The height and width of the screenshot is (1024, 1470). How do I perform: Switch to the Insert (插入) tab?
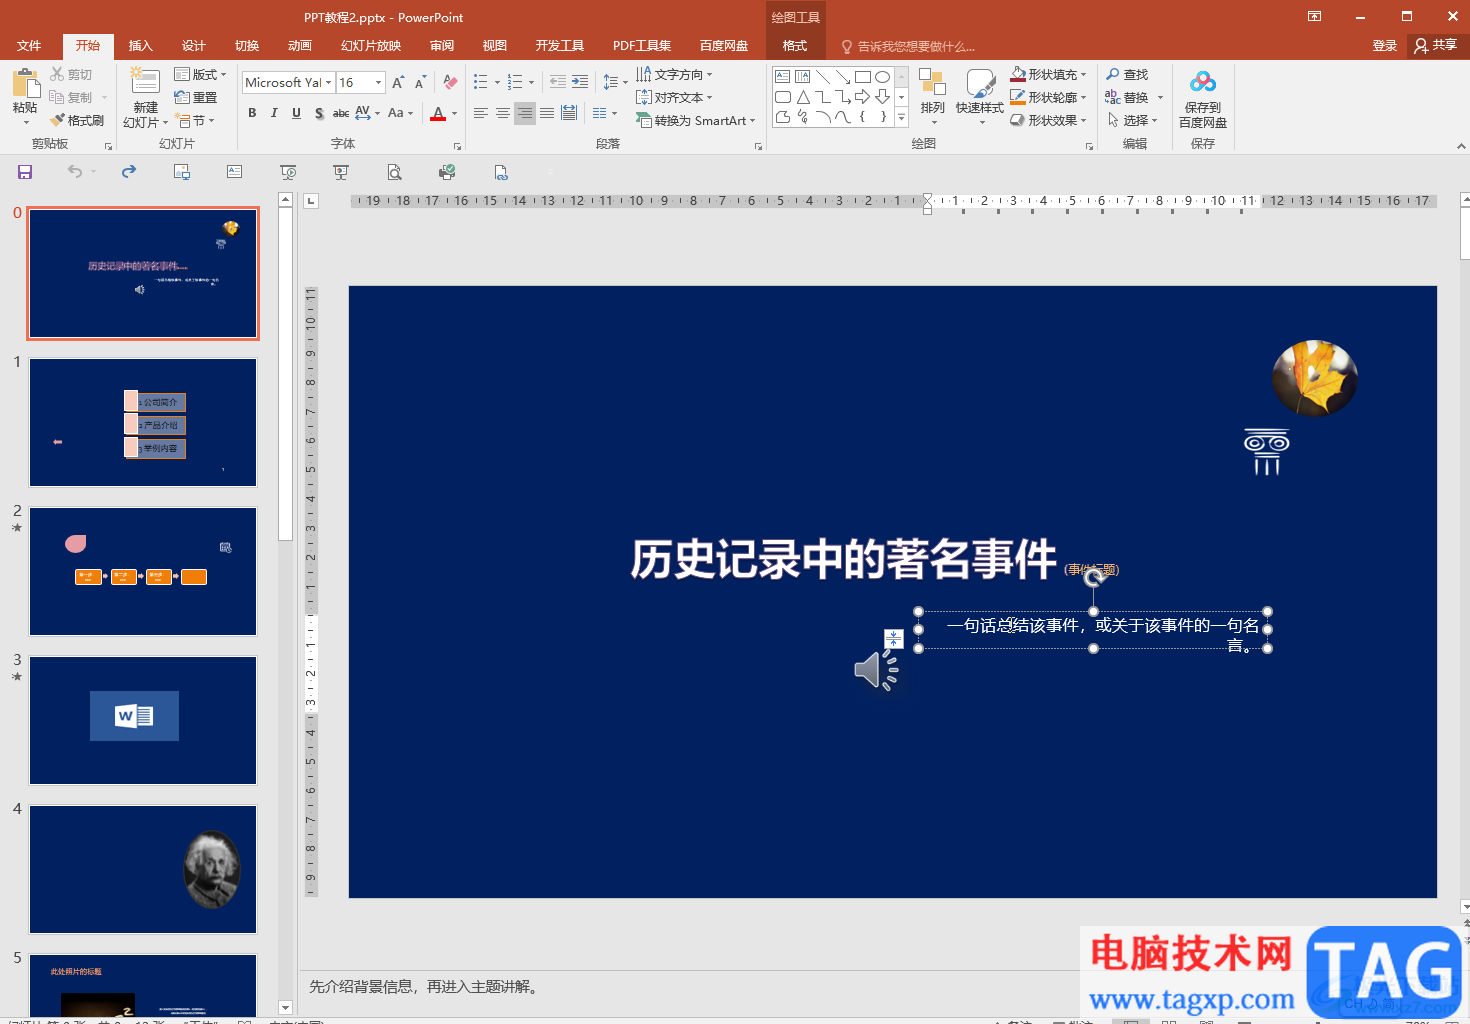[141, 45]
